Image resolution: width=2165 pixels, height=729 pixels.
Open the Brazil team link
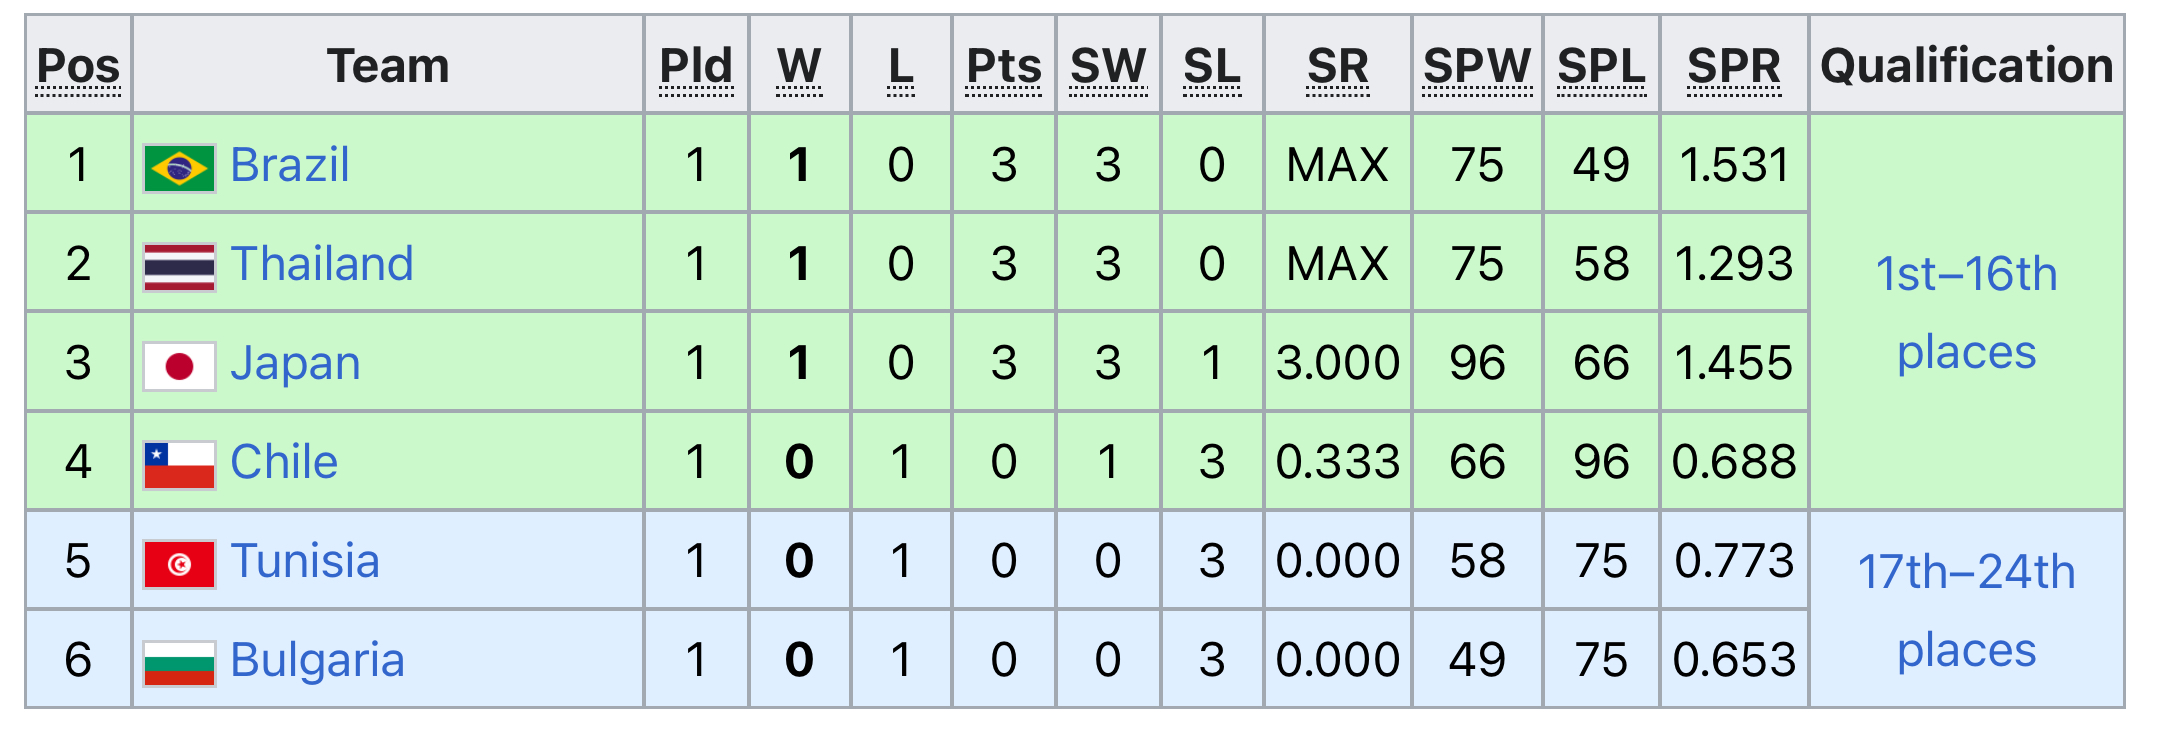290,165
